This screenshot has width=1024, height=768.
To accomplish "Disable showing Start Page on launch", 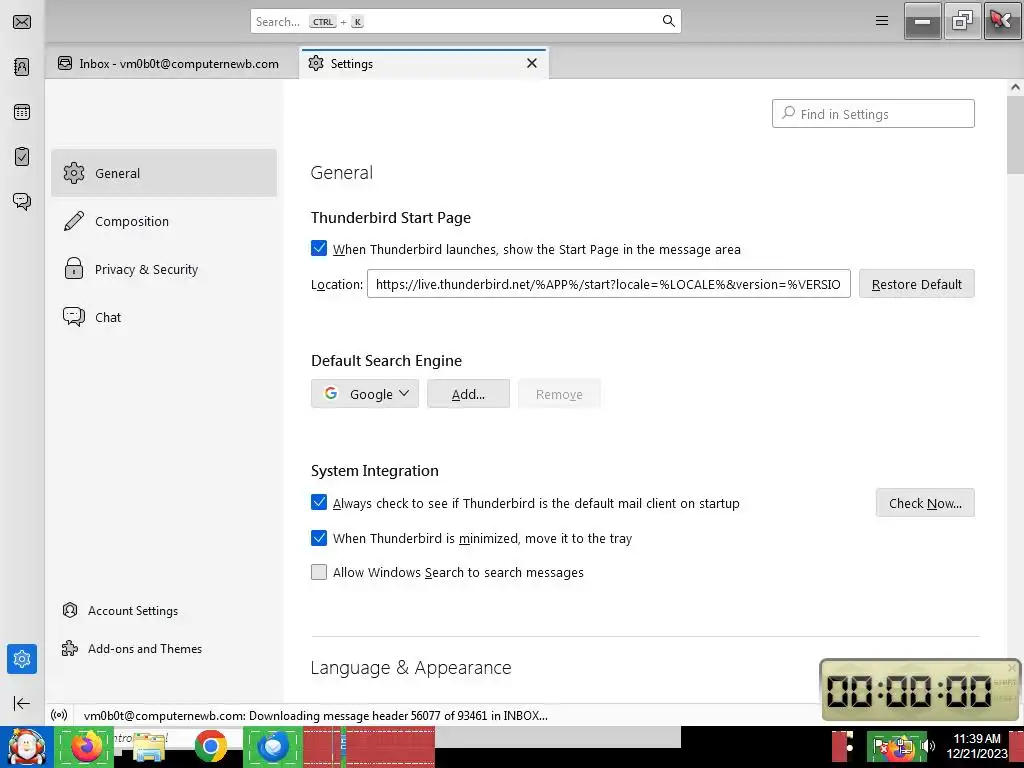I will (x=319, y=248).
